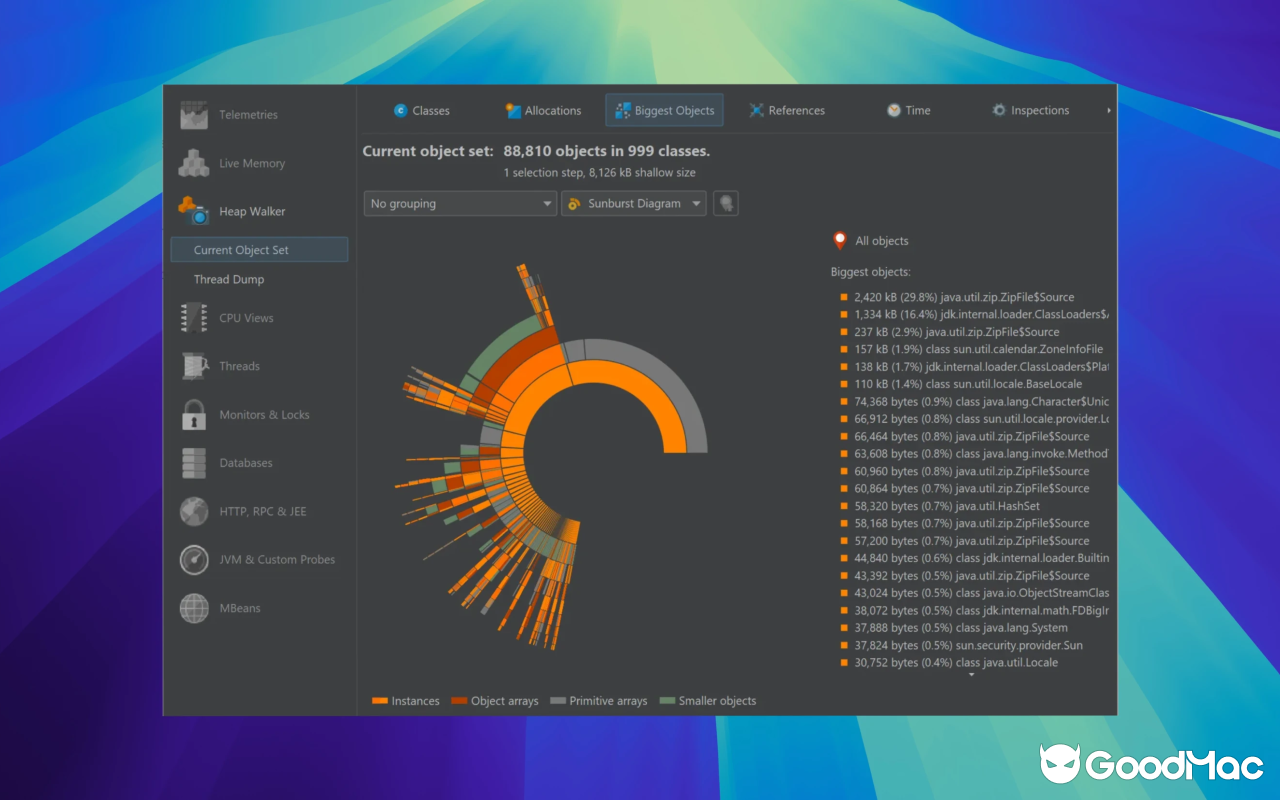Image resolution: width=1280 pixels, height=800 pixels.
Task: Select Thread Dump in the sidebar
Action: (x=229, y=279)
